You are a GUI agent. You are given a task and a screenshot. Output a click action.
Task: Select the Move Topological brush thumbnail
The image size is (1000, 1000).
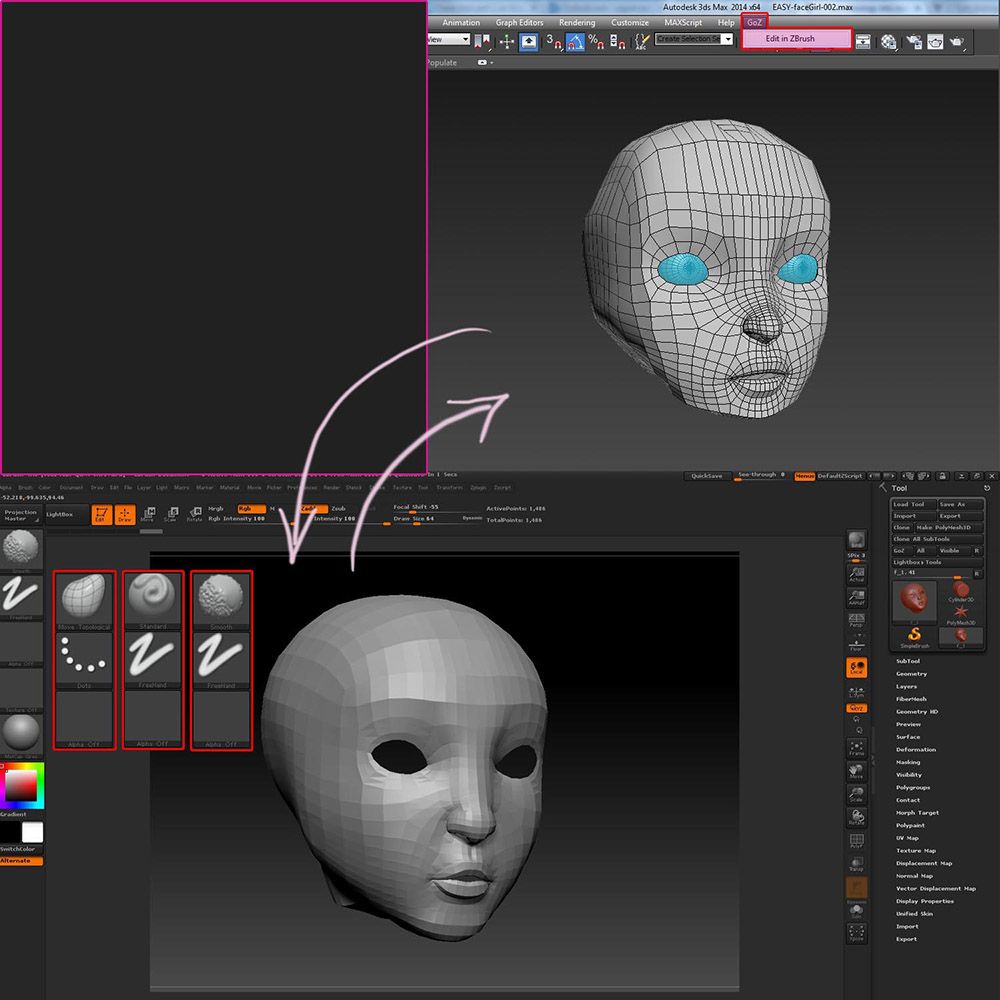85,598
